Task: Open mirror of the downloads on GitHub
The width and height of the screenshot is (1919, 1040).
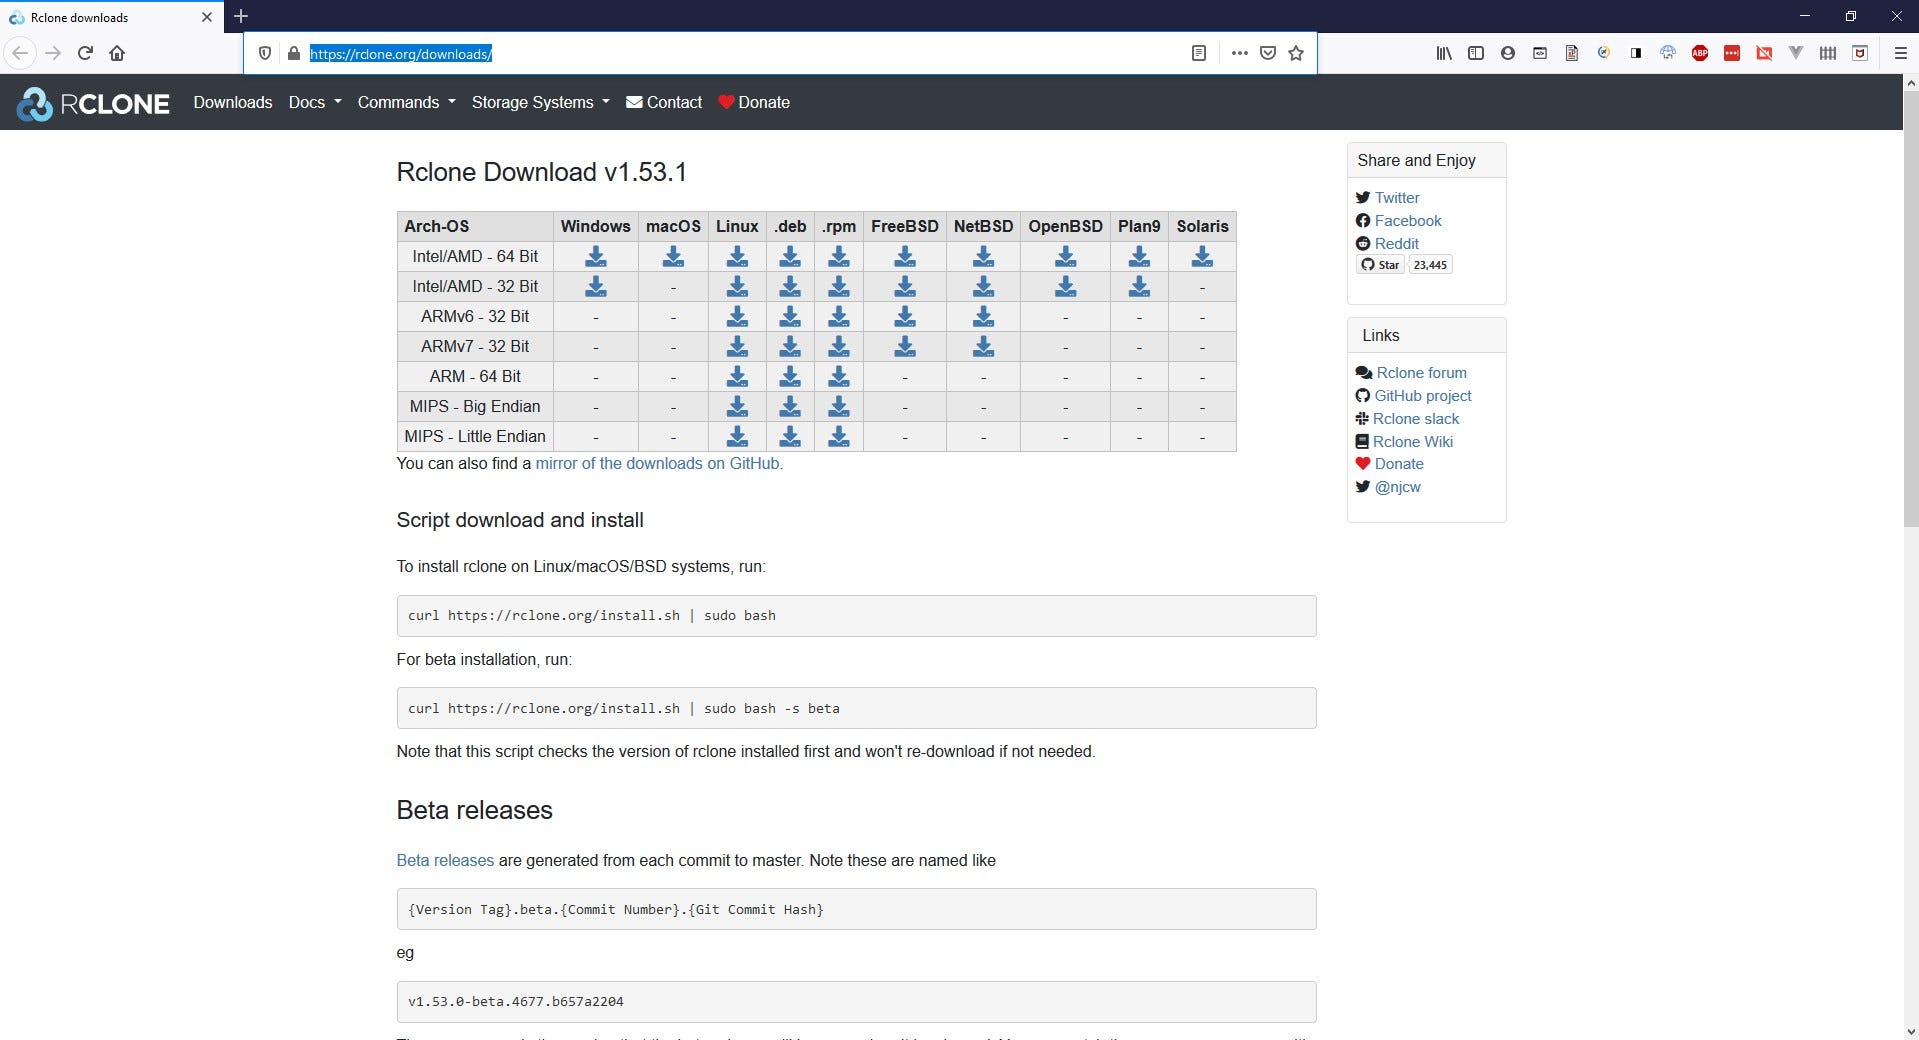Action: point(659,463)
